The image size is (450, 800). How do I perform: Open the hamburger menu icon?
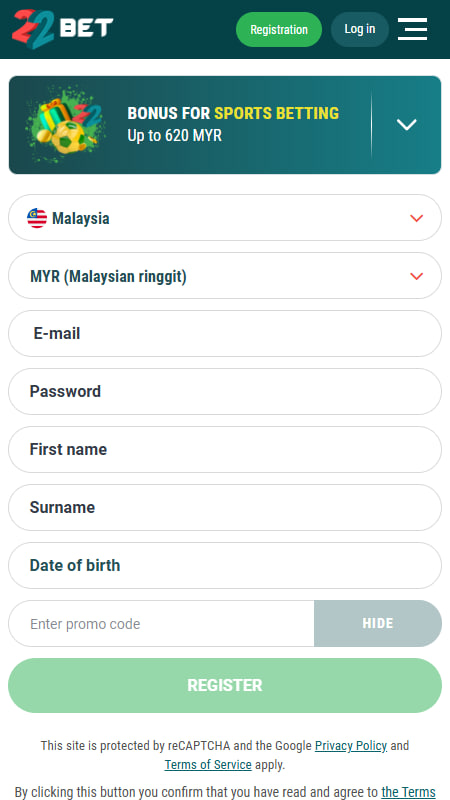[412, 29]
